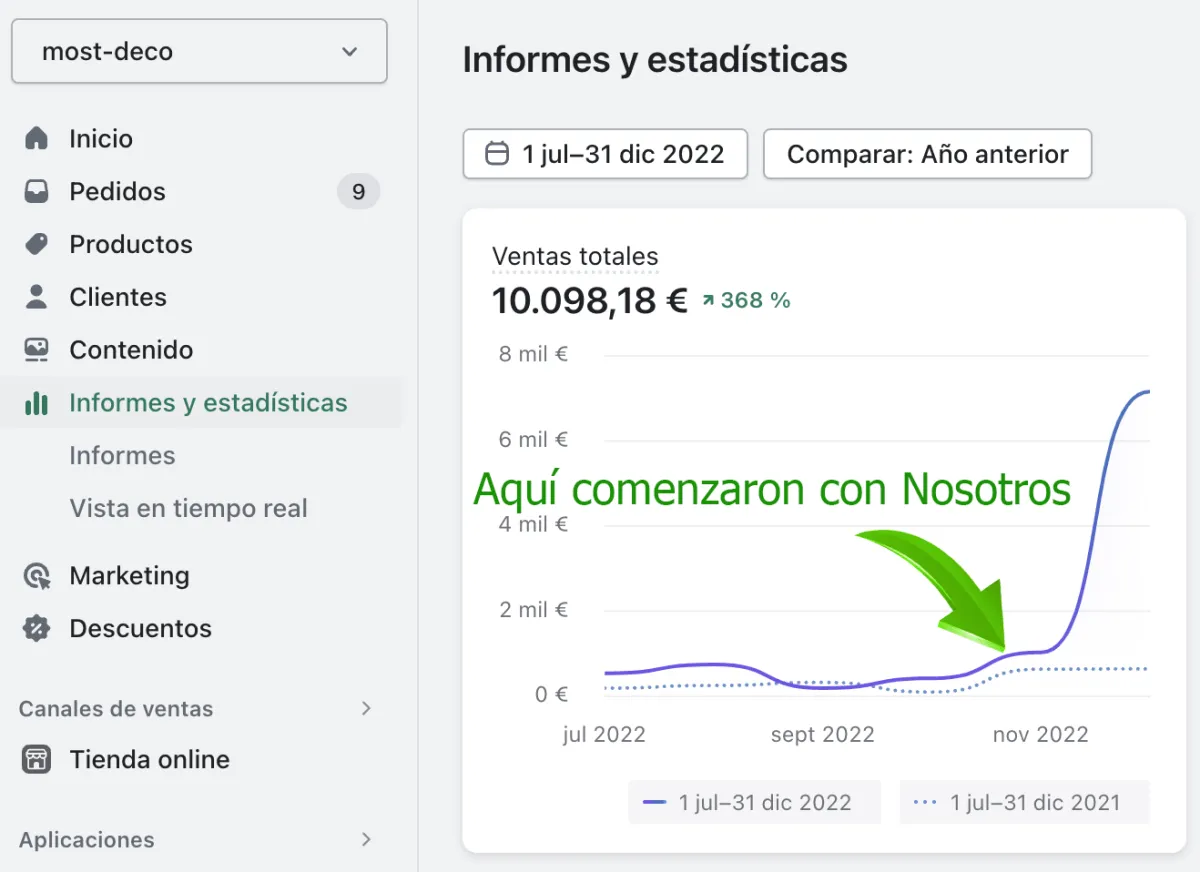Open the most-deco store switcher dropdown
1200x872 pixels.
(x=199, y=51)
